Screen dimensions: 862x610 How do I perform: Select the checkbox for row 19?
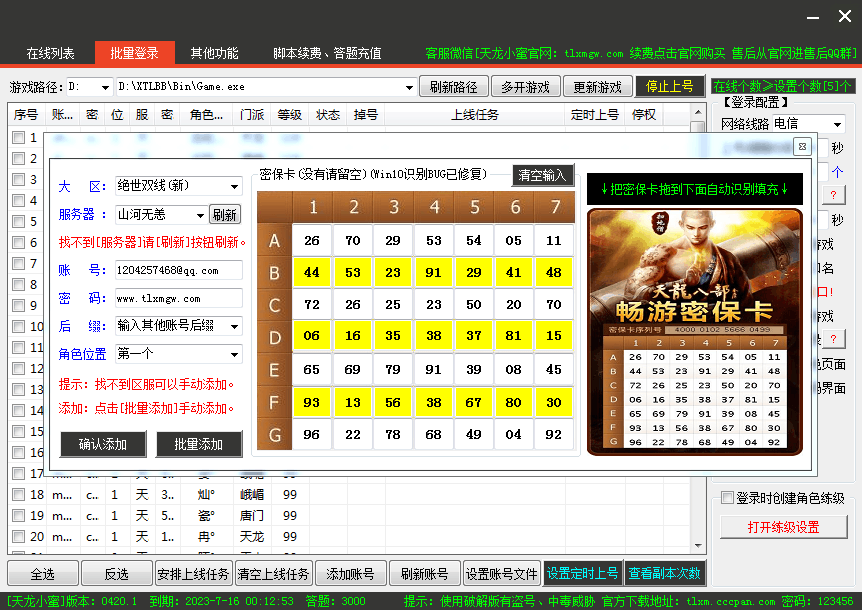tap(19, 515)
